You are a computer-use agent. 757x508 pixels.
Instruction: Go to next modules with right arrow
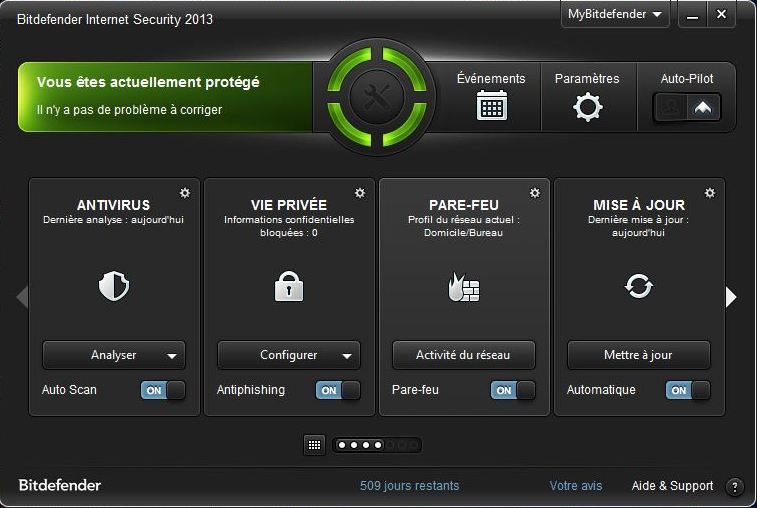(x=731, y=296)
